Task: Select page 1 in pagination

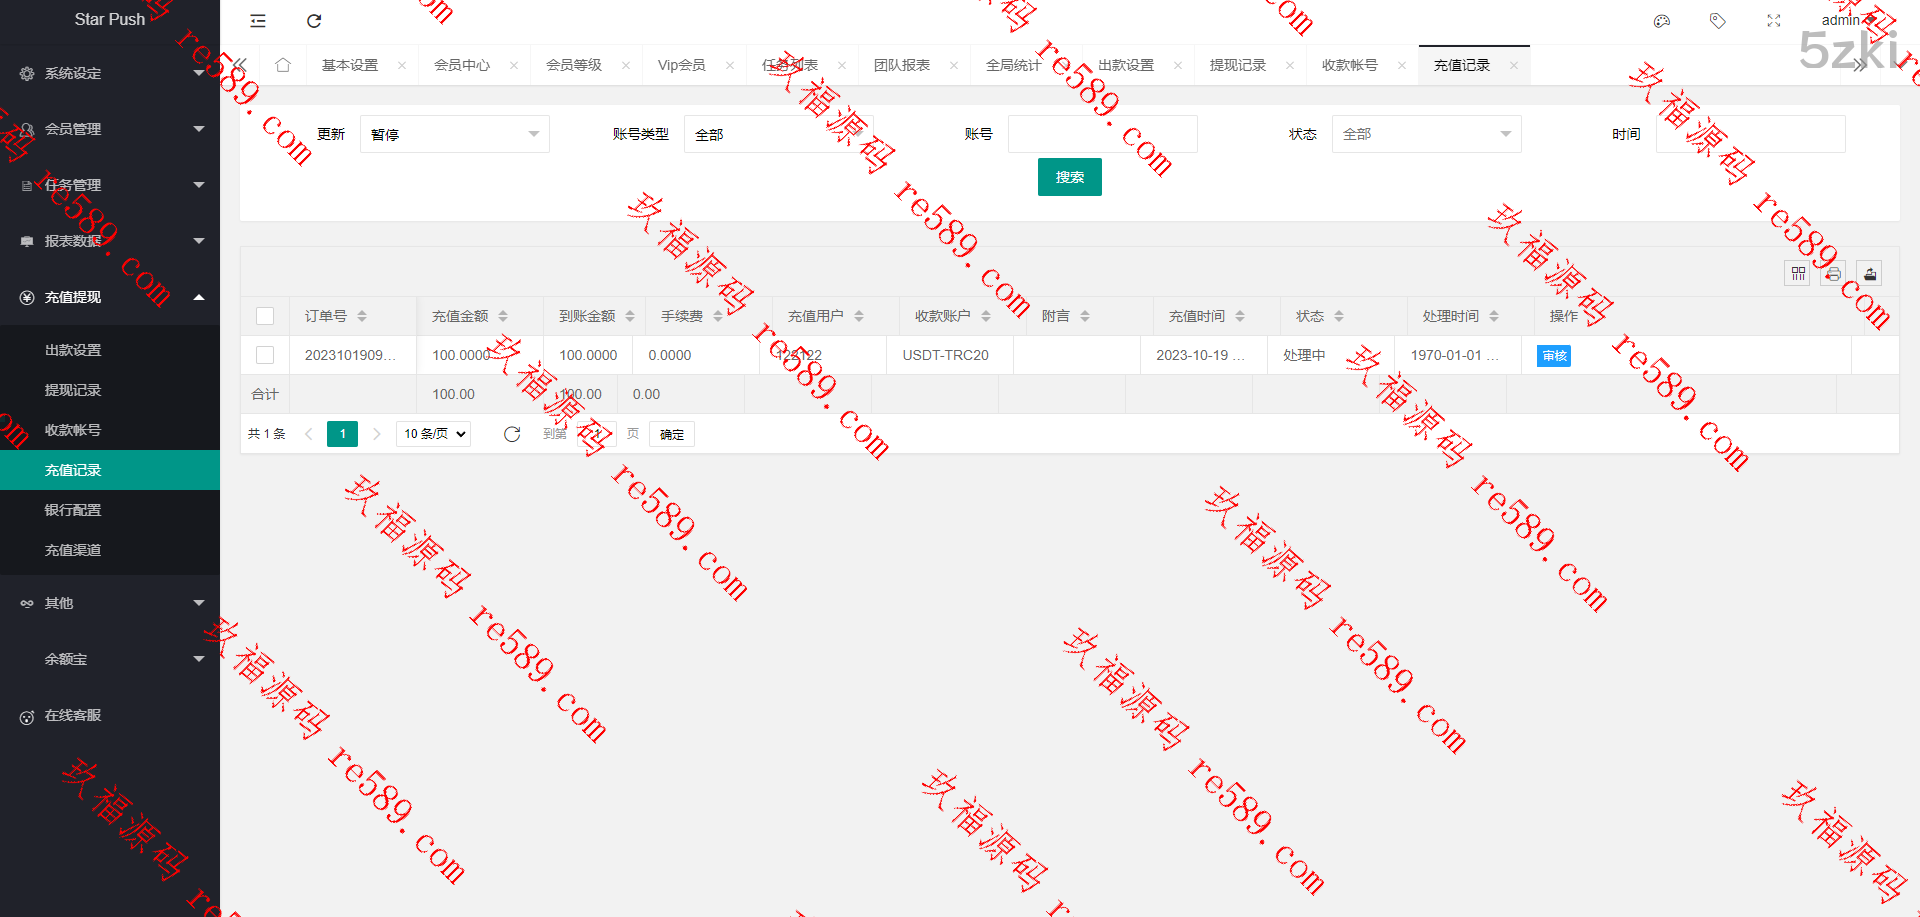Action: (343, 434)
